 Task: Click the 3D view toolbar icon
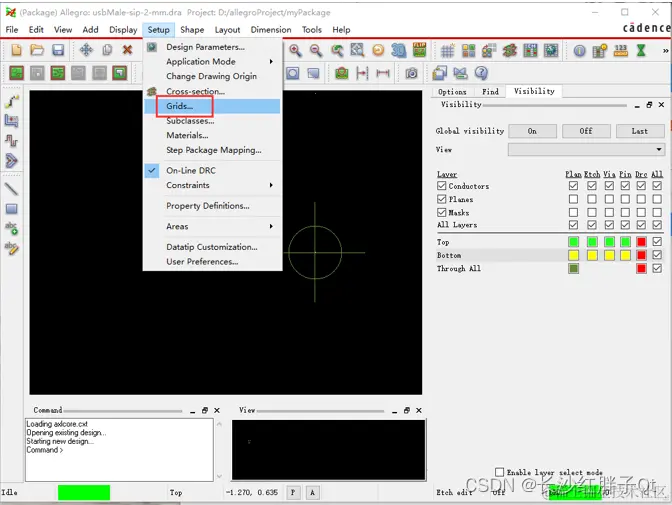(x=399, y=51)
